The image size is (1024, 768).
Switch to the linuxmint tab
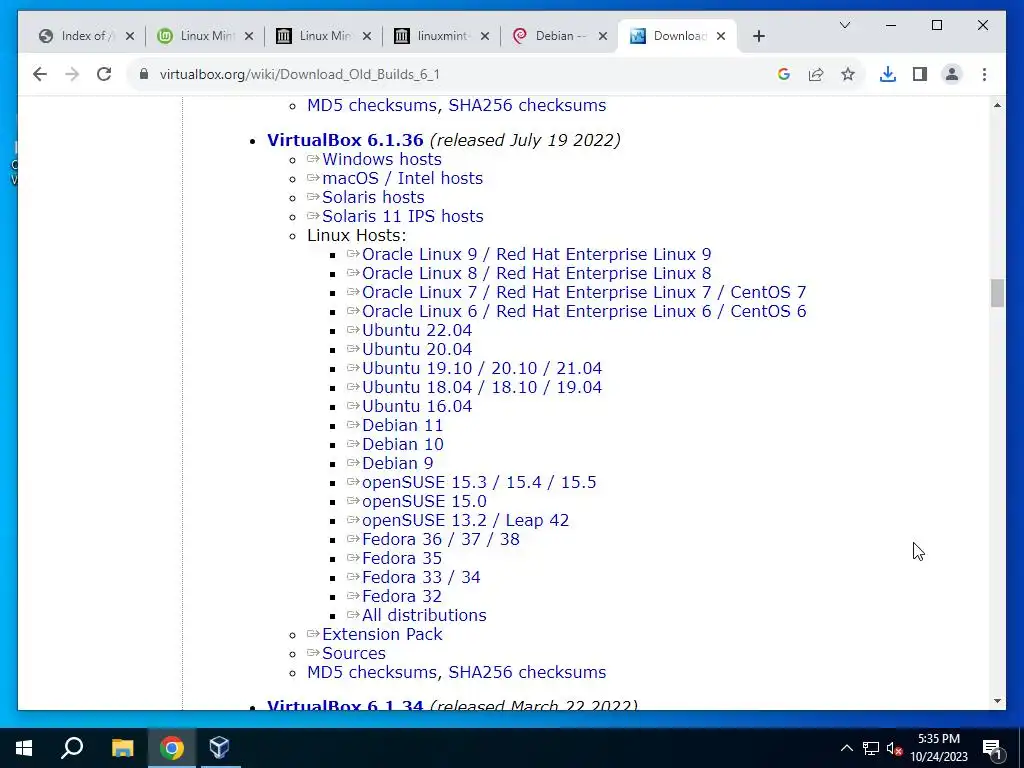[443, 36]
